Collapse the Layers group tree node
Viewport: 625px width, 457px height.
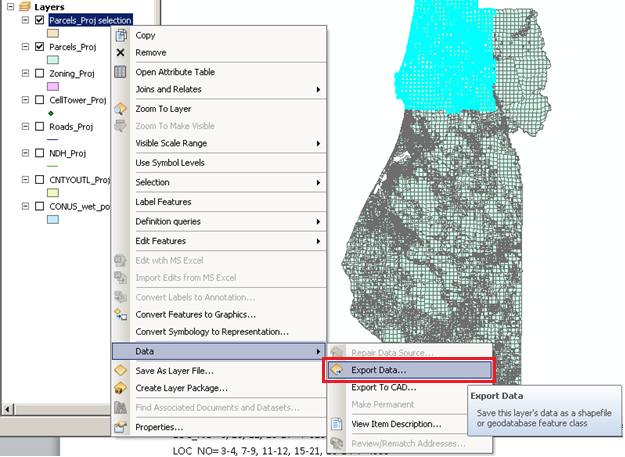point(8,6)
